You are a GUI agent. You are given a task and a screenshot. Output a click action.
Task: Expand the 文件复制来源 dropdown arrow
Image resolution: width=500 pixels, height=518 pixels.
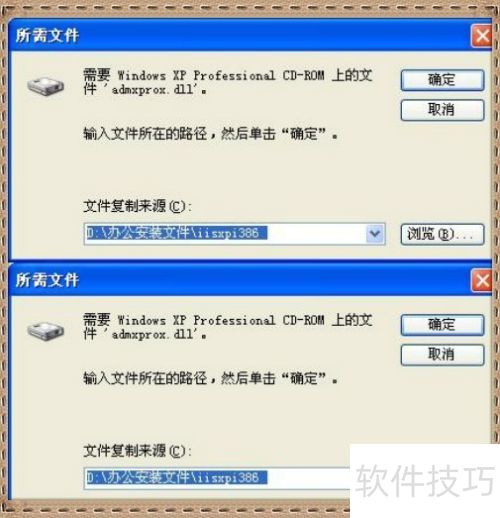click(375, 234)
